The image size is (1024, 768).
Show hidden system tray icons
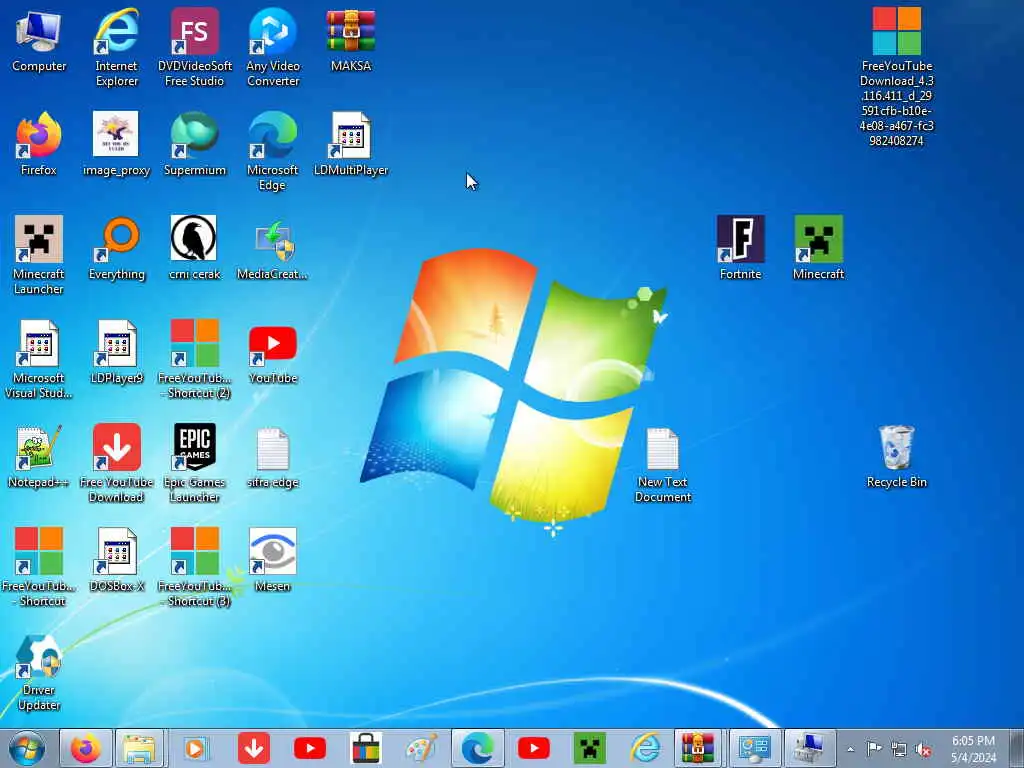coord(850,749)
